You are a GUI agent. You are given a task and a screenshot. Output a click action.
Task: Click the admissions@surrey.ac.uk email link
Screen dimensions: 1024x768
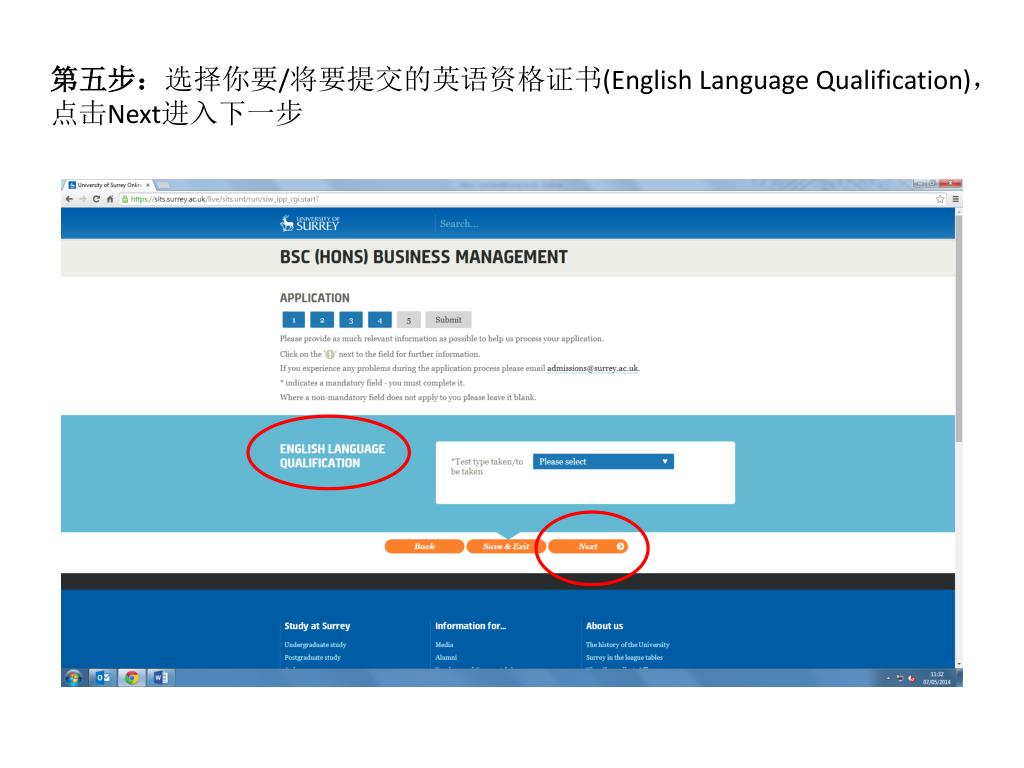[x=593, y=368]
